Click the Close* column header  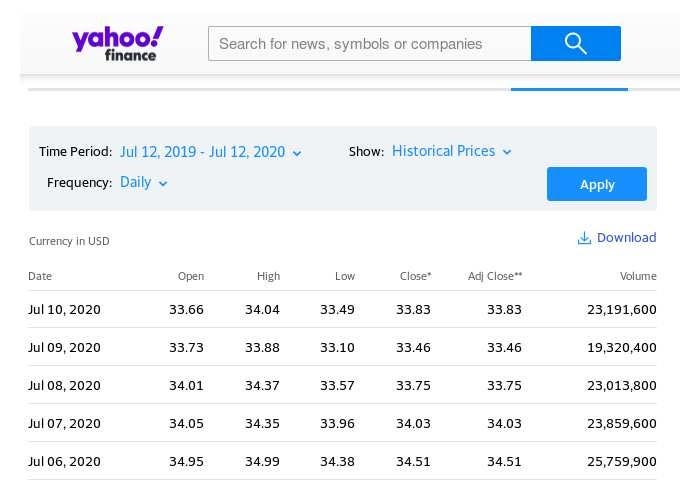[415, 276]
